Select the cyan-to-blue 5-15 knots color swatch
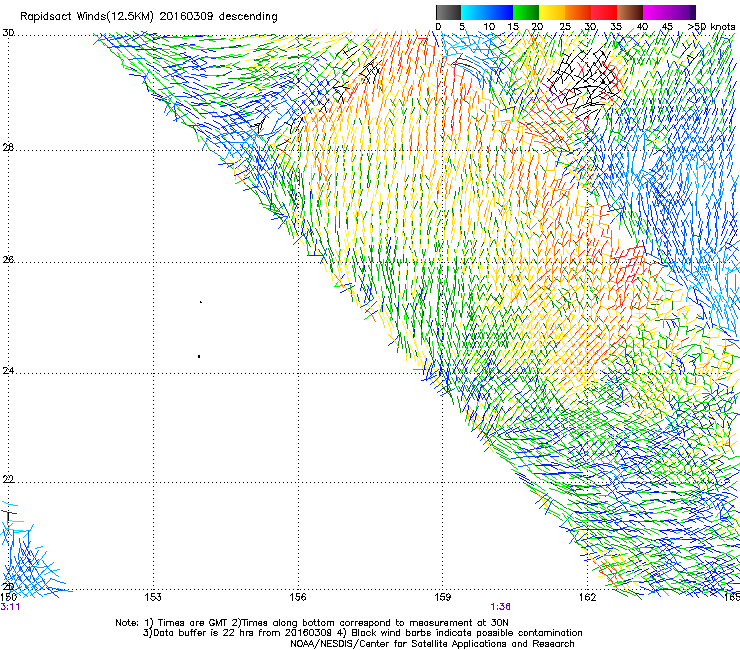This screenshot has width=740, height=650. pyautogui.click(x=487, y=12)
